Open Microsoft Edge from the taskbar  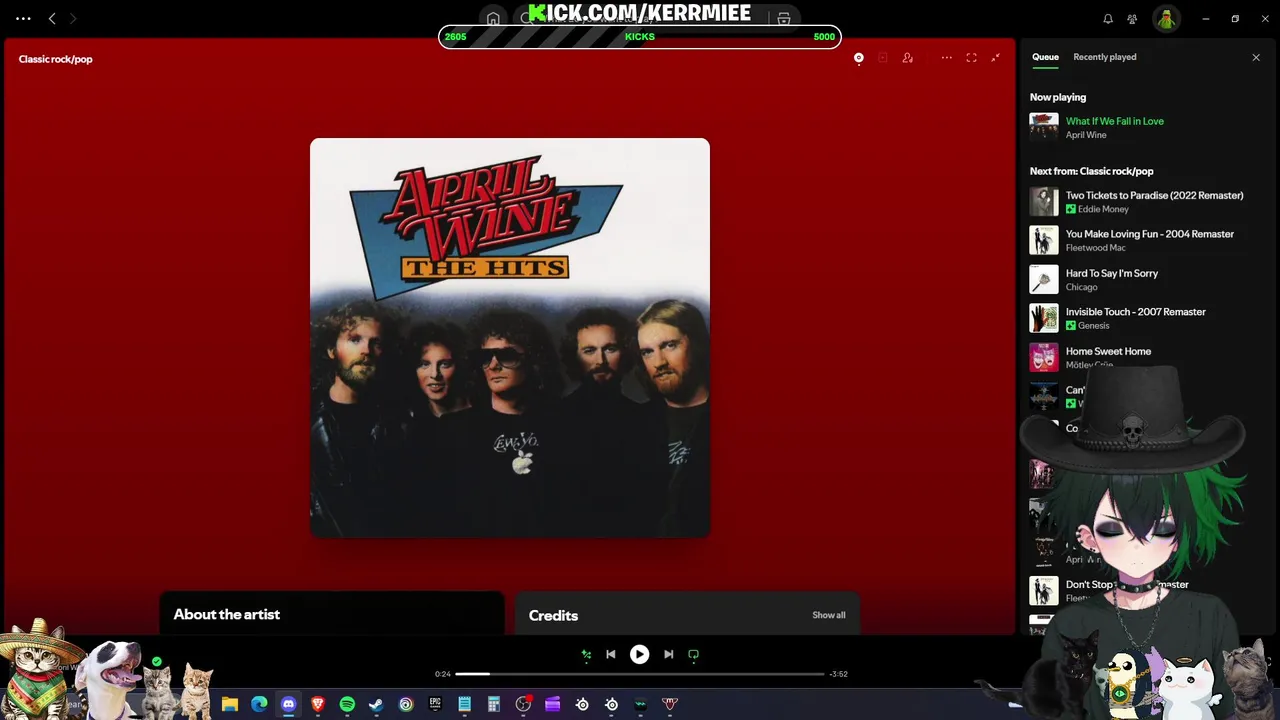click(x=259, y=705)
